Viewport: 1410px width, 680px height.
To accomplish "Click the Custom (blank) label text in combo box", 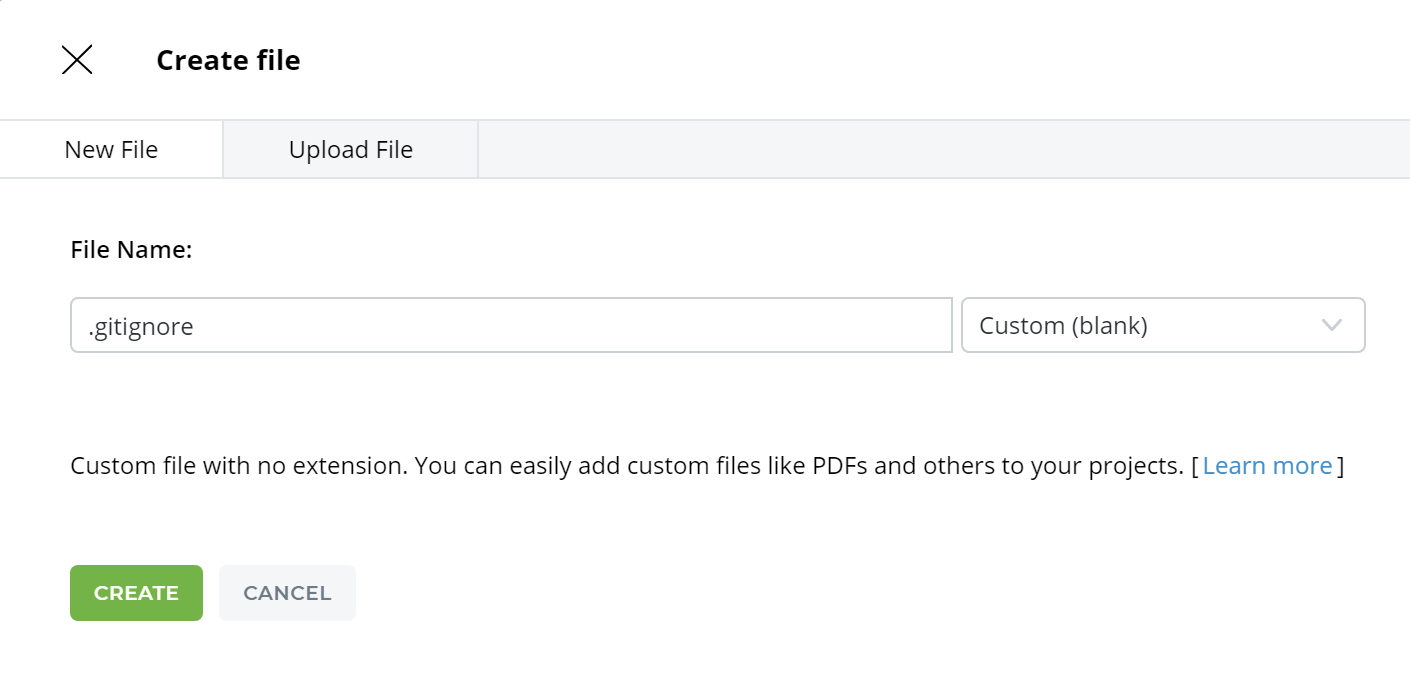I will tap(1063, 326).
